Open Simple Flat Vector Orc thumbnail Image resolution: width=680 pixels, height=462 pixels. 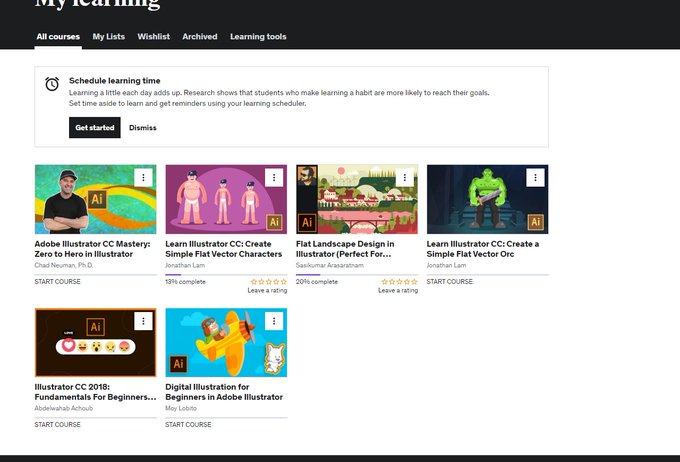pos(487,199)
